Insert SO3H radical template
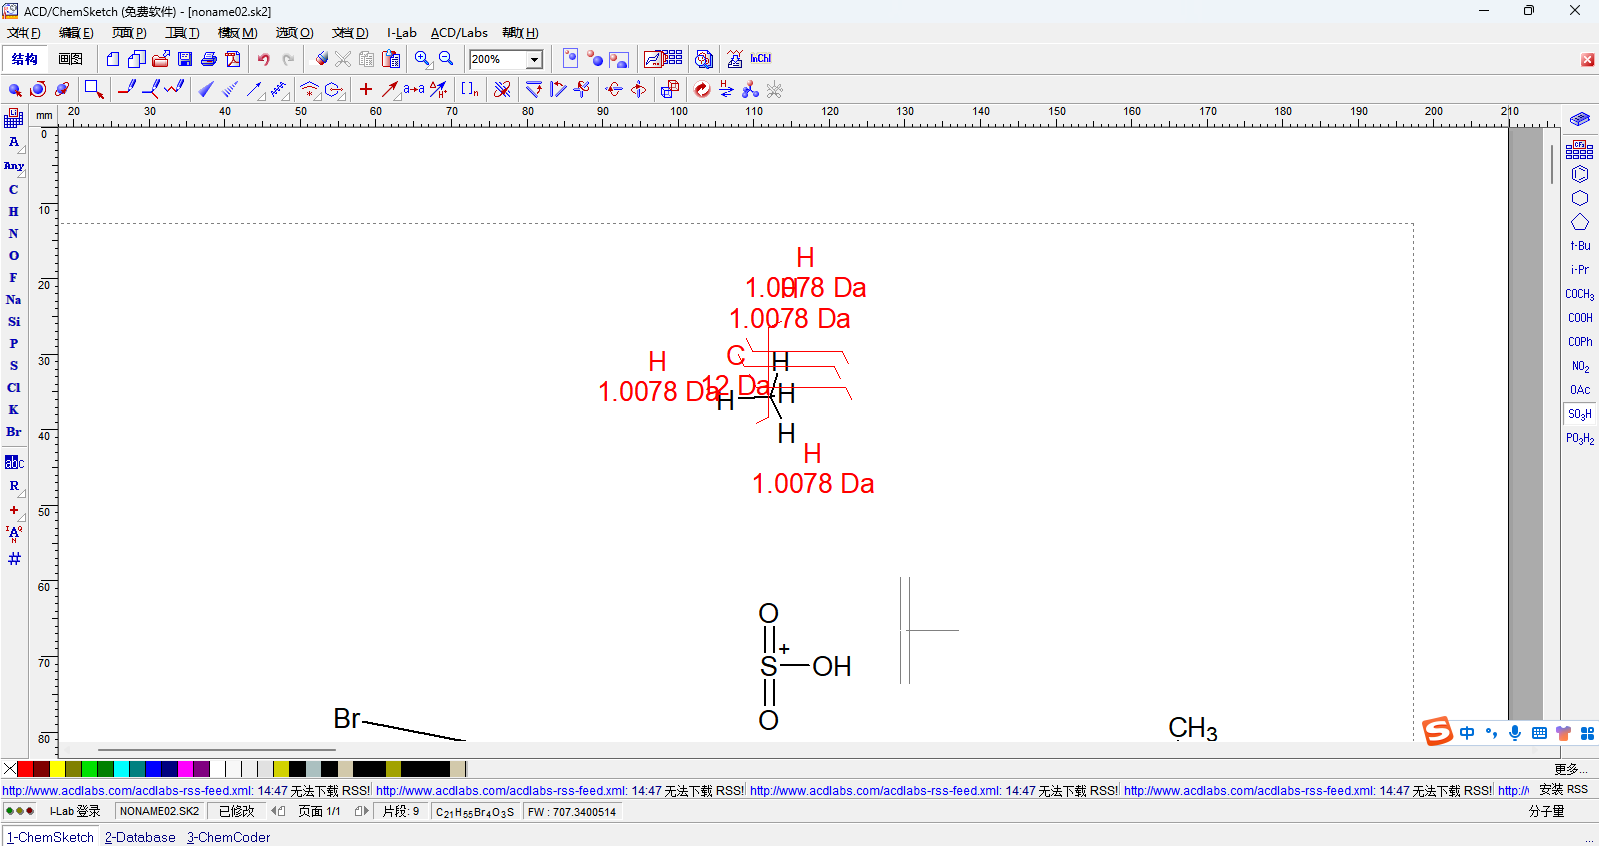This screenshot has width=1599, height=846. pos(1580,414)
